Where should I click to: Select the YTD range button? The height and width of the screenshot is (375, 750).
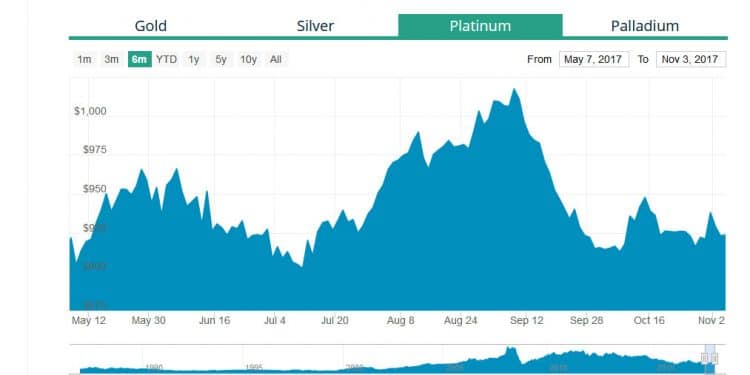[x=166, y=59]
